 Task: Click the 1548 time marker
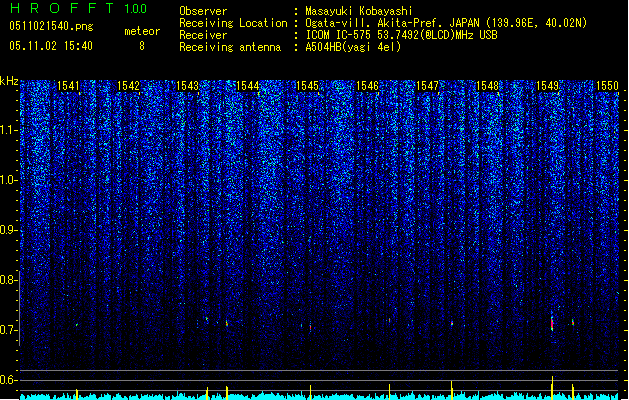[487, 85]
